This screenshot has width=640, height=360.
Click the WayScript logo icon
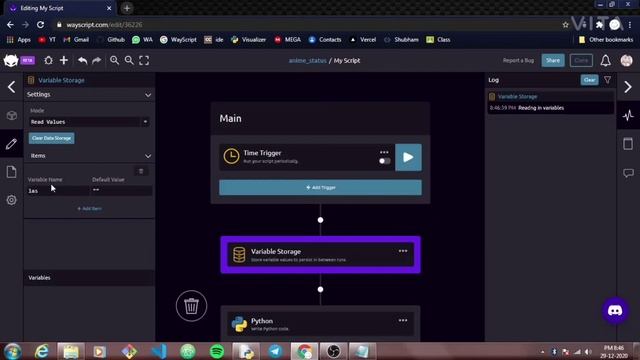click(x=11, y=60)
